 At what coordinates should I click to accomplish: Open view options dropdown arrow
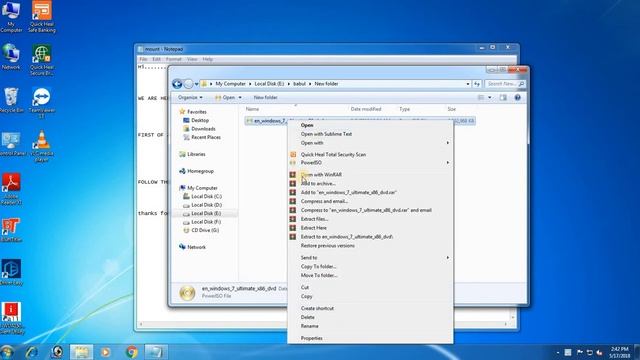point(490,98)
